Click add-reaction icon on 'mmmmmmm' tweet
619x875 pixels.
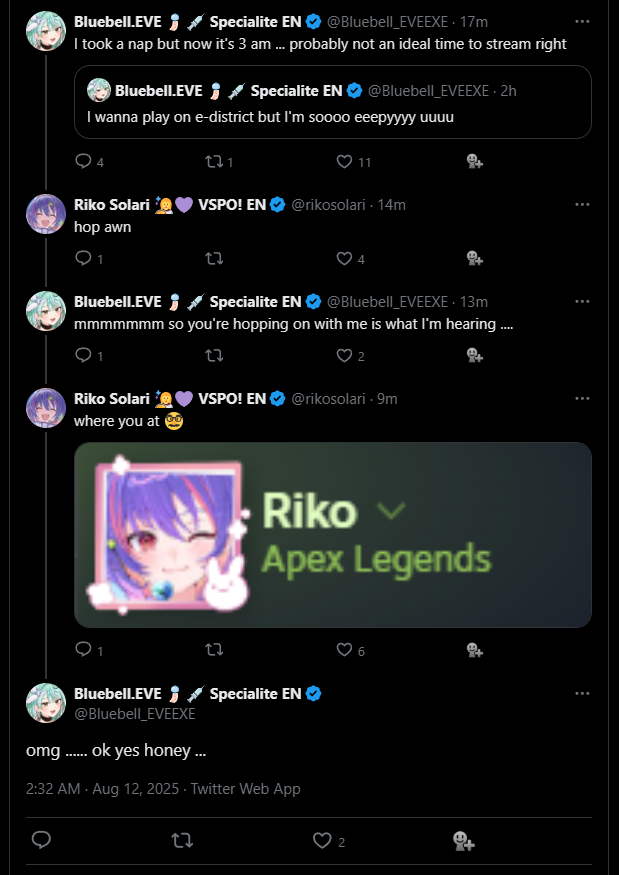click(475, 355)
